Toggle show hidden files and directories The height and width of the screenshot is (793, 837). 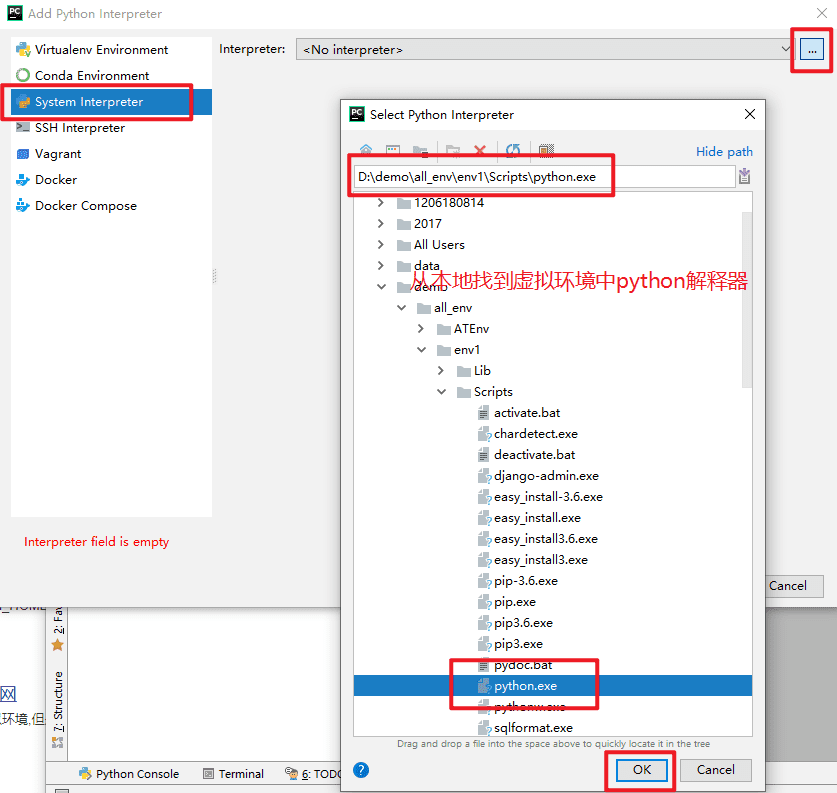click(546, 150)
